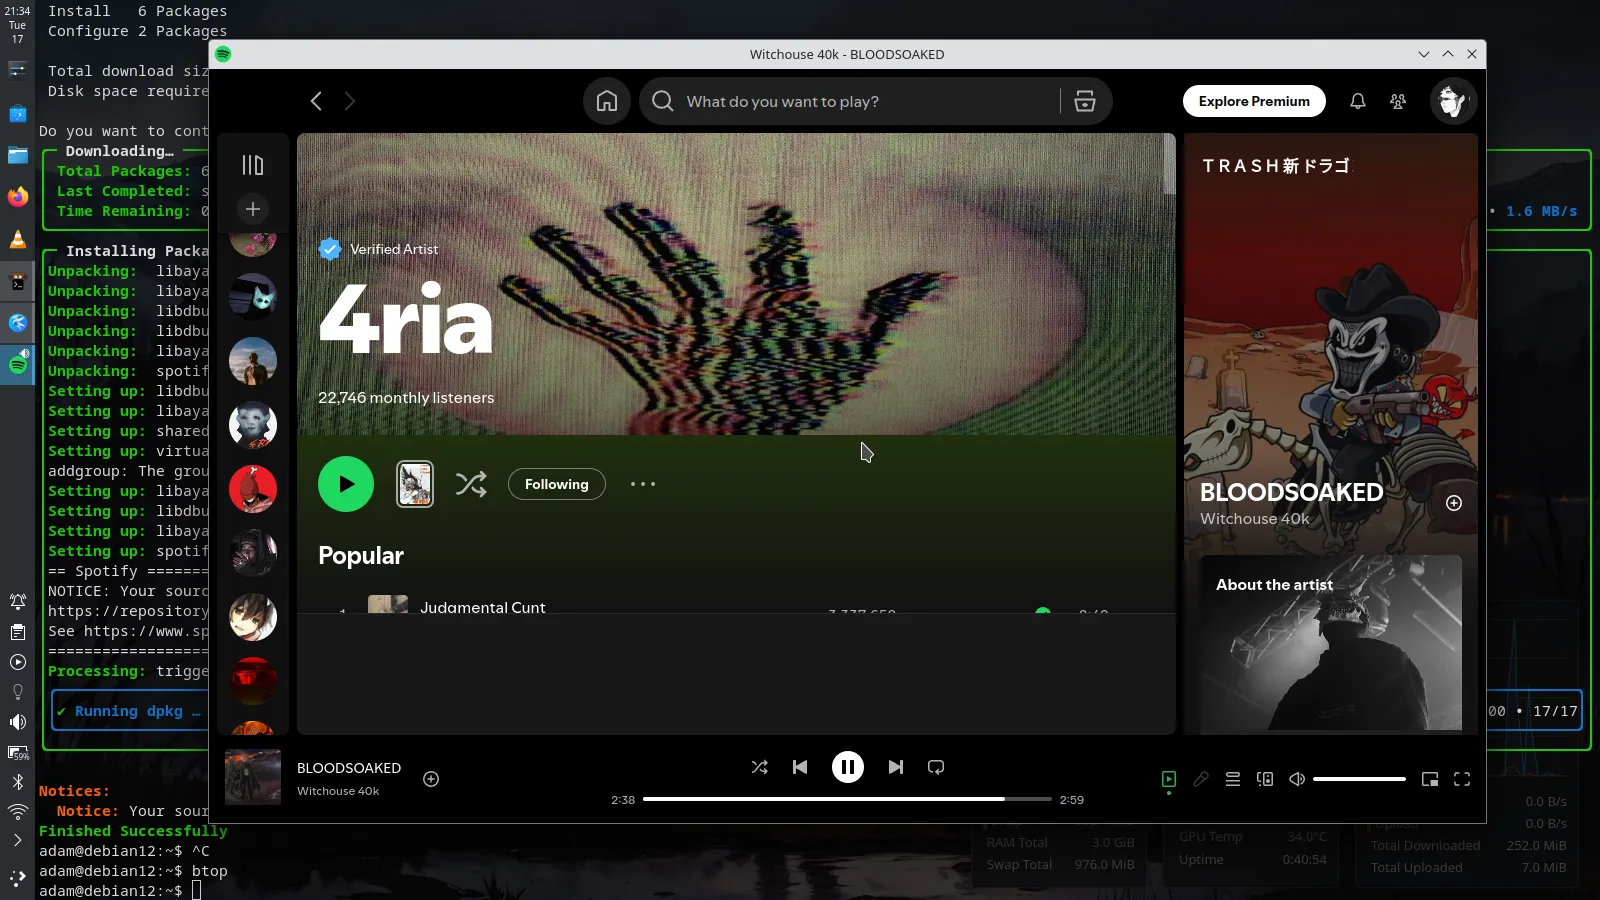Open the Queue icon
Image resolution: width=1600 pixels, height=900 pixels.
[x=1233, y=779]
